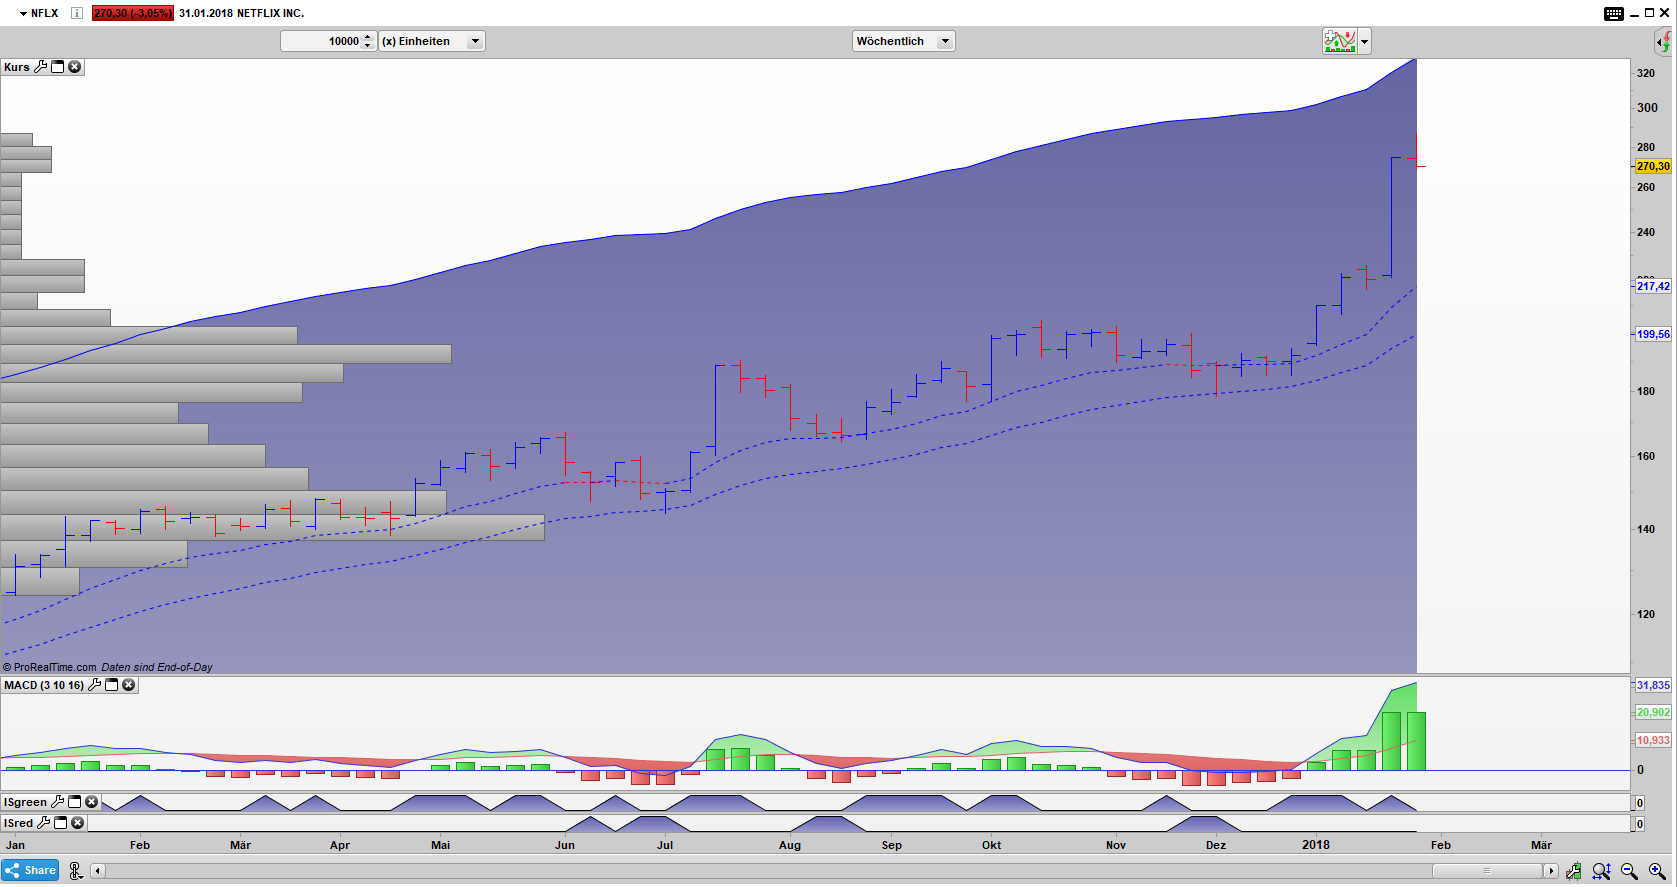Open the Einheiten units dropdown
This screenshot has height=887, width=1677.
point(476,41)
